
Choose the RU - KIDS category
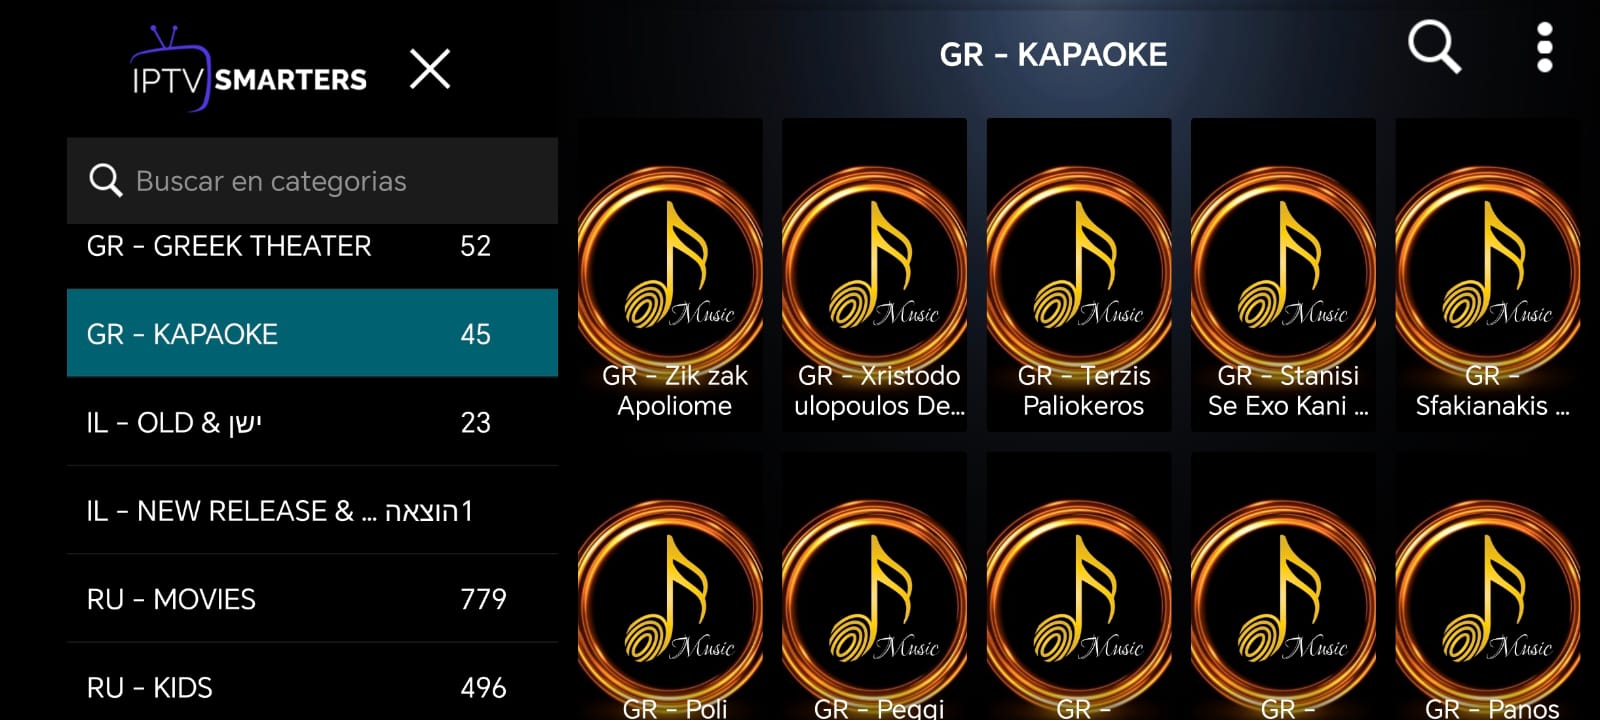(x=312, y=685)
